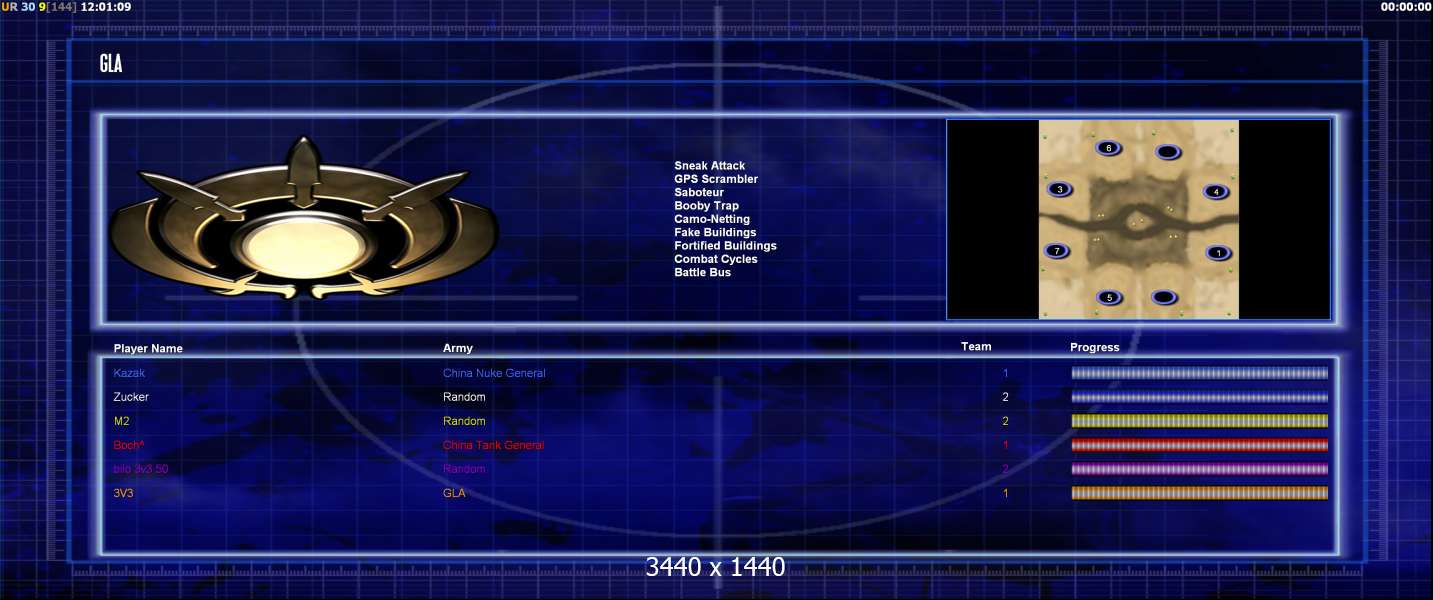This screenshot has height=600, width=1433.
Task: Click Zucker's Random army entry
Action: tap(464, 397)
